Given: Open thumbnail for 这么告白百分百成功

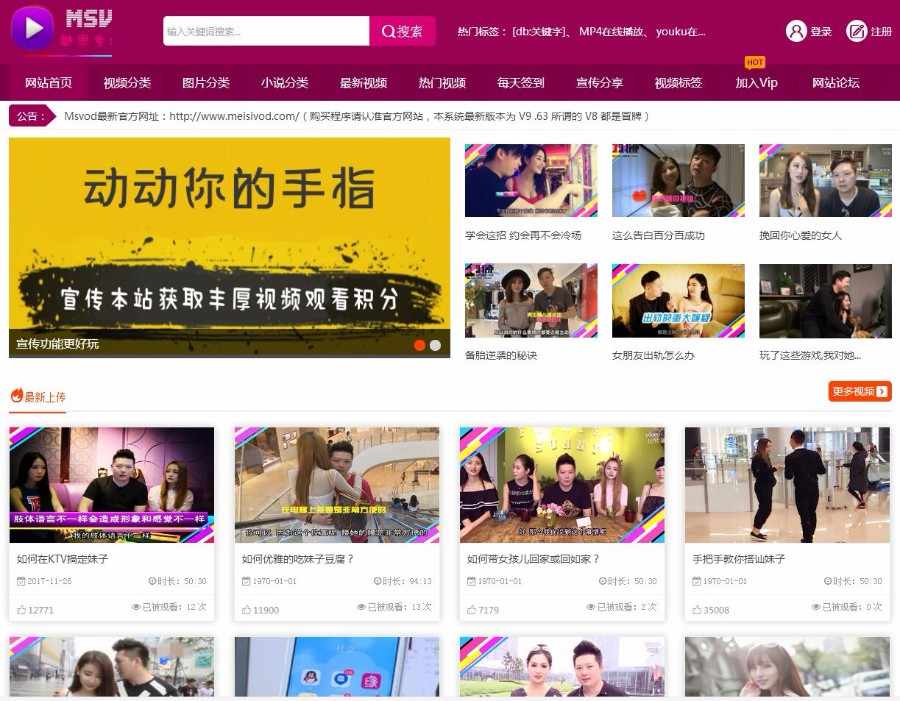Looking at the screenshot, I should 678,180.
